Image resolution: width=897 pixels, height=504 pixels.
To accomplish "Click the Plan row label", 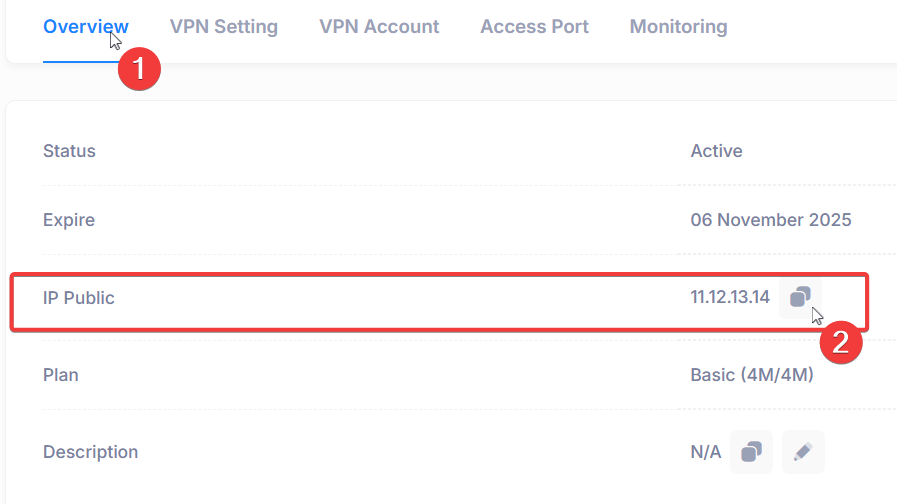I will (x=61, y=375).
